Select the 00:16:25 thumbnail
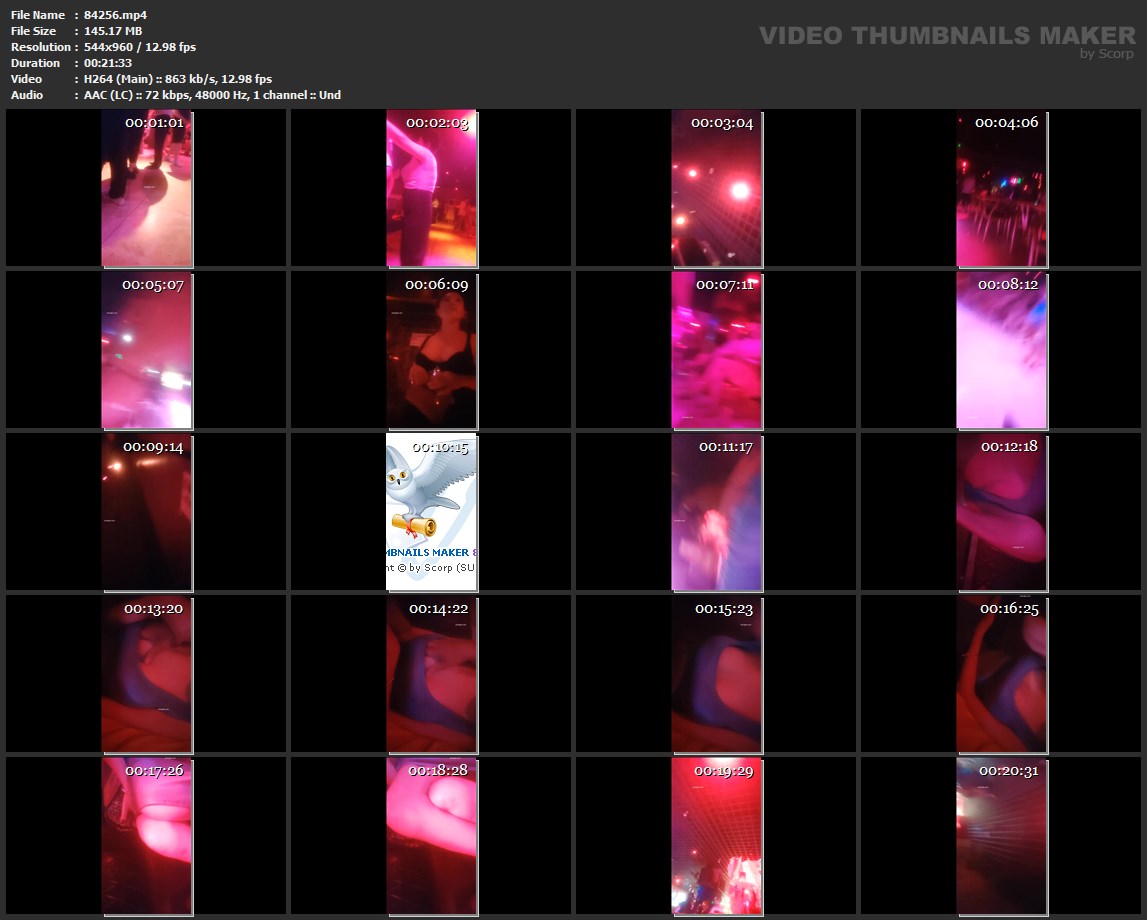Screen dimensions: 1147x920 click(x=1002, y=674)
